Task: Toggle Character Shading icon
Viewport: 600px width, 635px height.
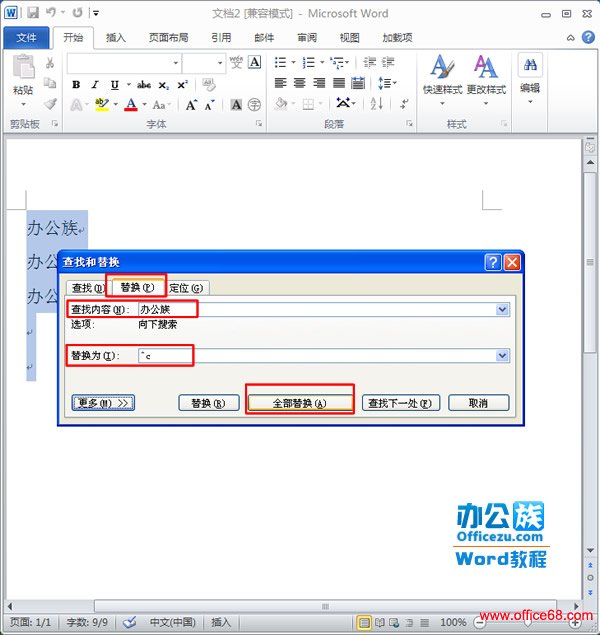Action: coord(236,105)
